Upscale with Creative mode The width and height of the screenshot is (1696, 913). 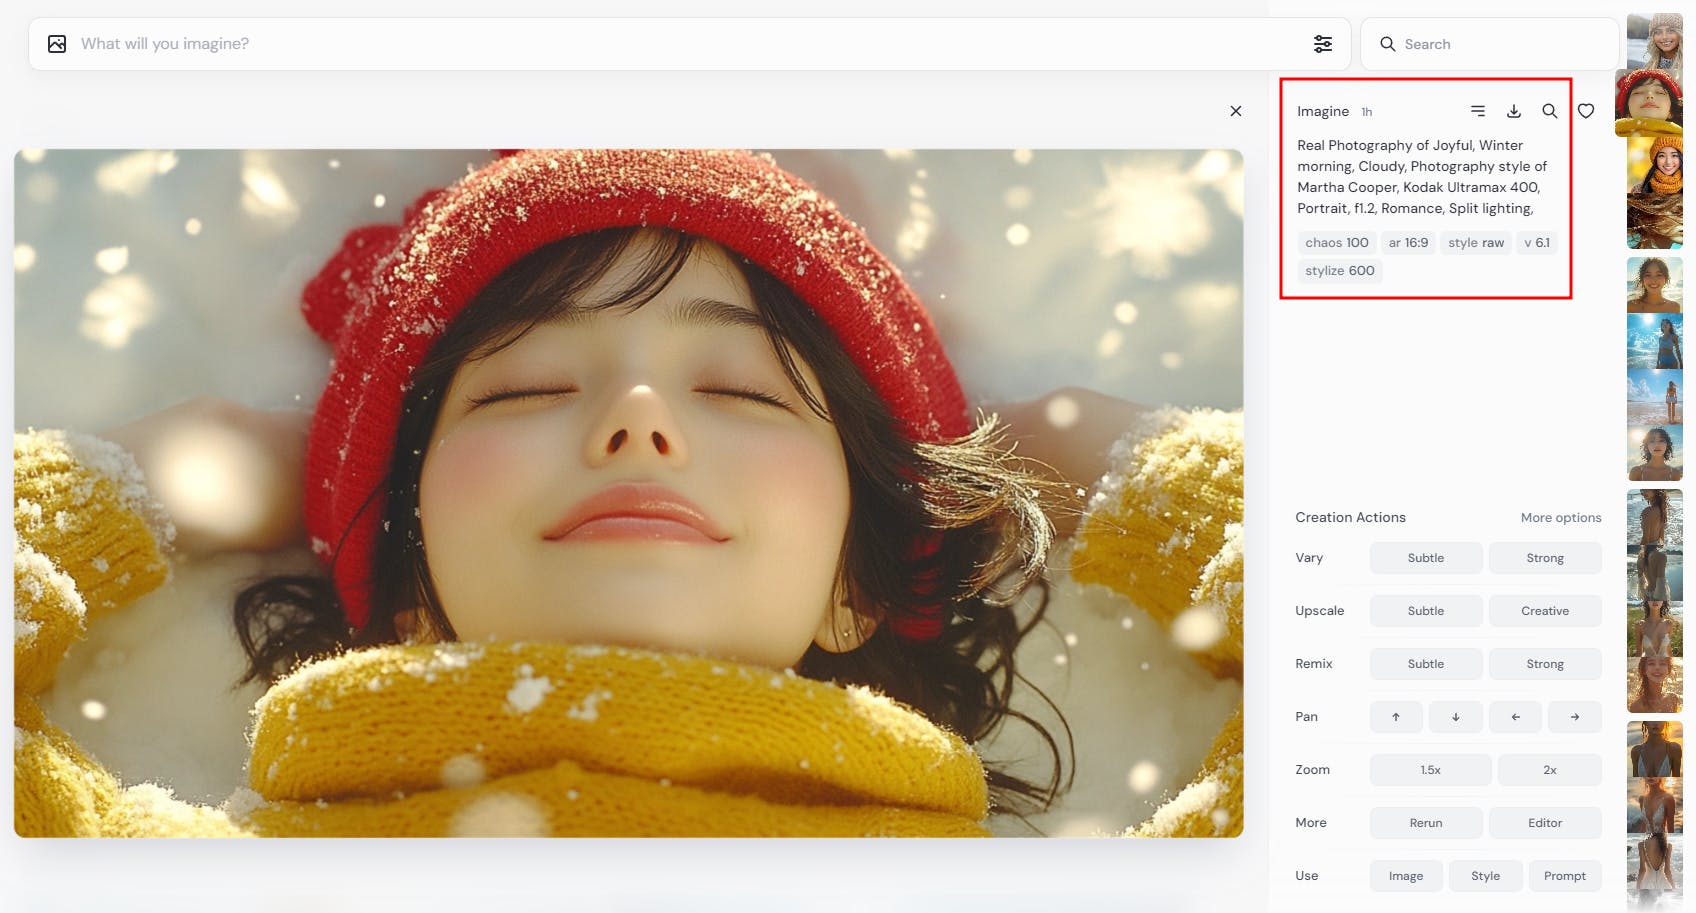click(x=1545, y=611)
